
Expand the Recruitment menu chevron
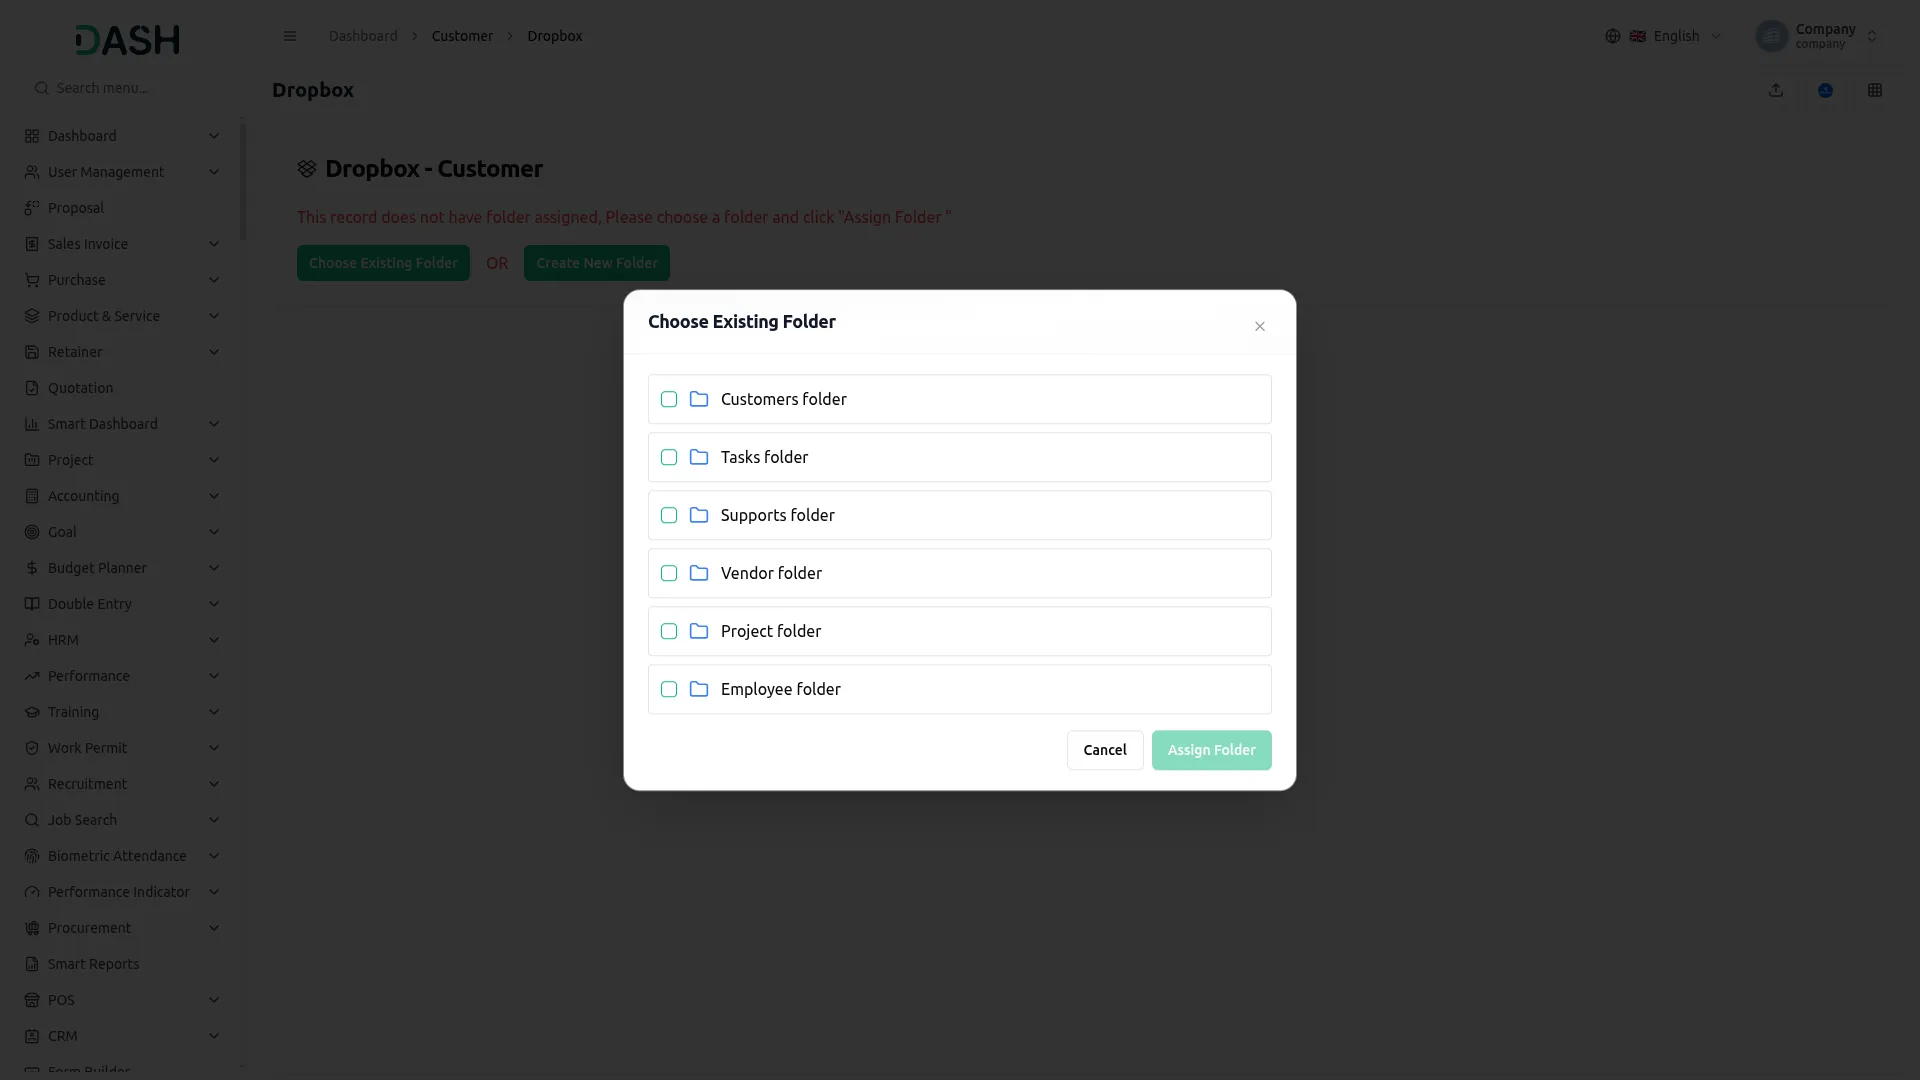click(x=213, y=784)
